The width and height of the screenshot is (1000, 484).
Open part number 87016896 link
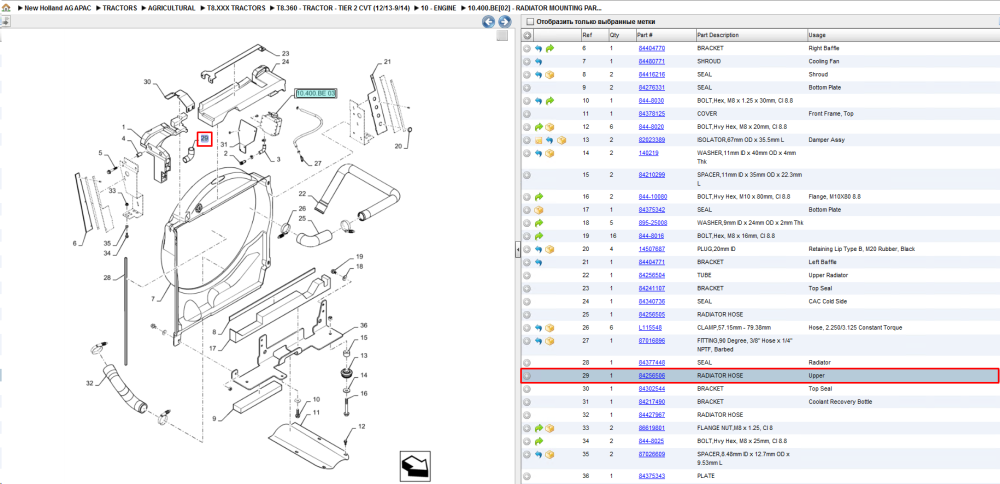coord(652,341)
